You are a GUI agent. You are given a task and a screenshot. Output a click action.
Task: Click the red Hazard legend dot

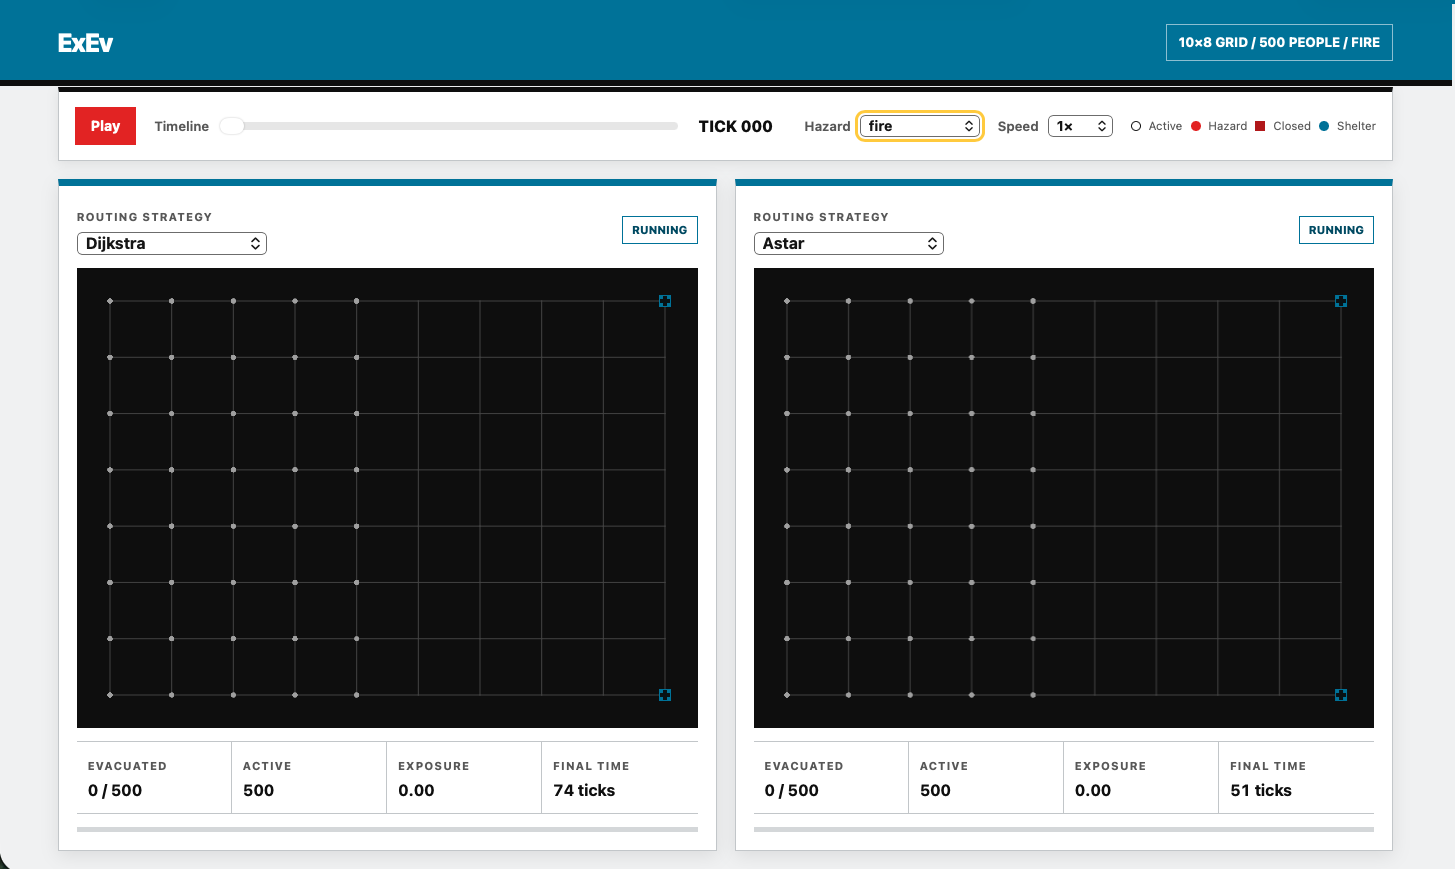point(1196,126)
